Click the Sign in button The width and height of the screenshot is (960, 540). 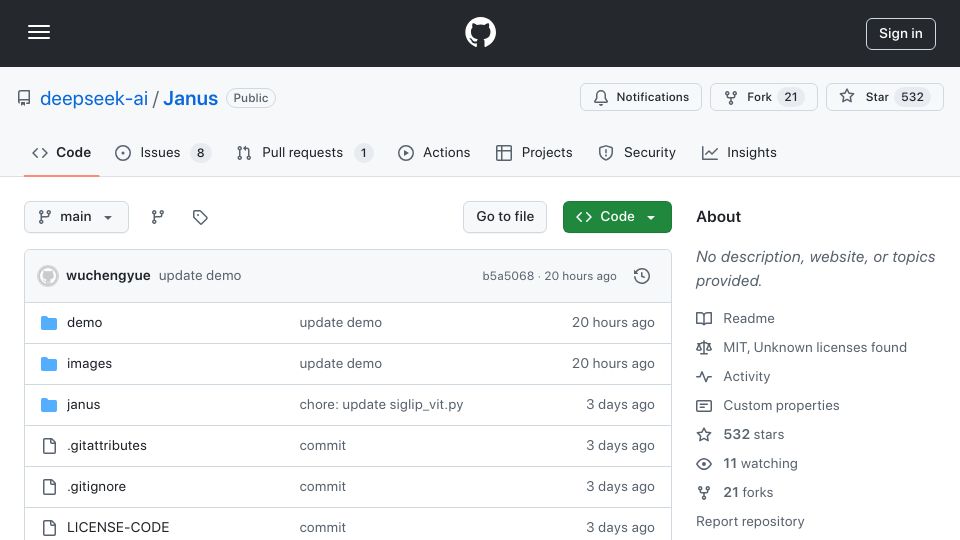click(901, 34)
